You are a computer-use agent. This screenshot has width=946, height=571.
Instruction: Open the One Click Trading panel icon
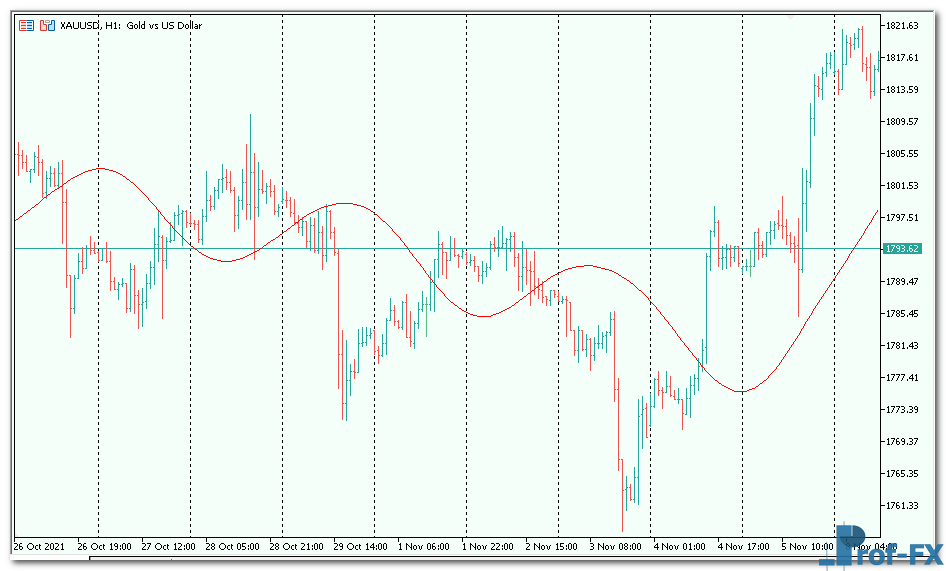[26, 25]
